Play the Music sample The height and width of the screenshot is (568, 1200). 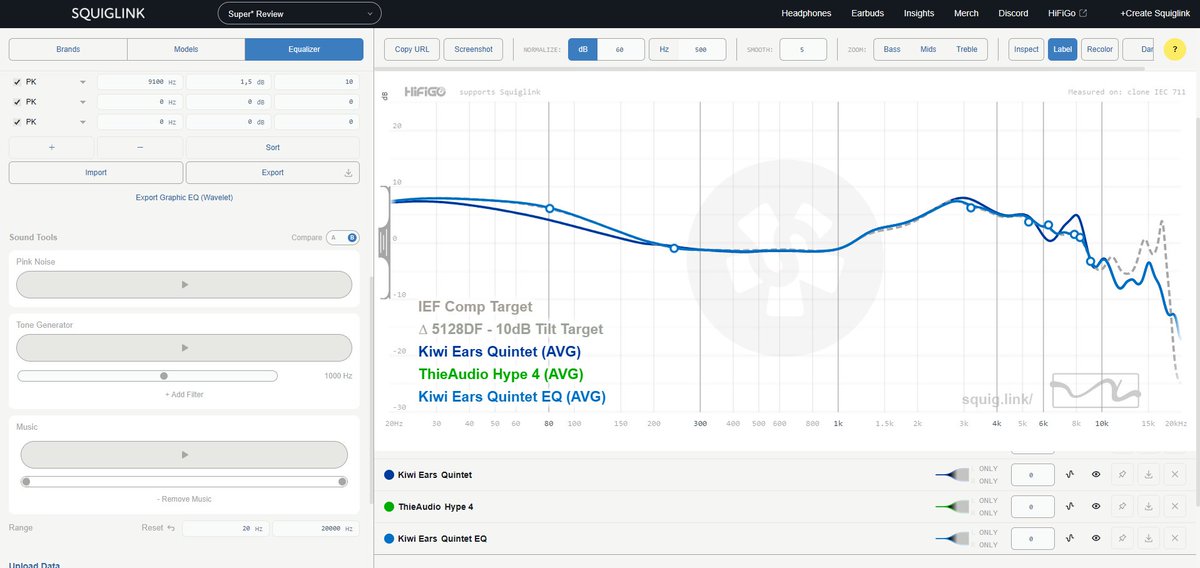click(184, 454)
